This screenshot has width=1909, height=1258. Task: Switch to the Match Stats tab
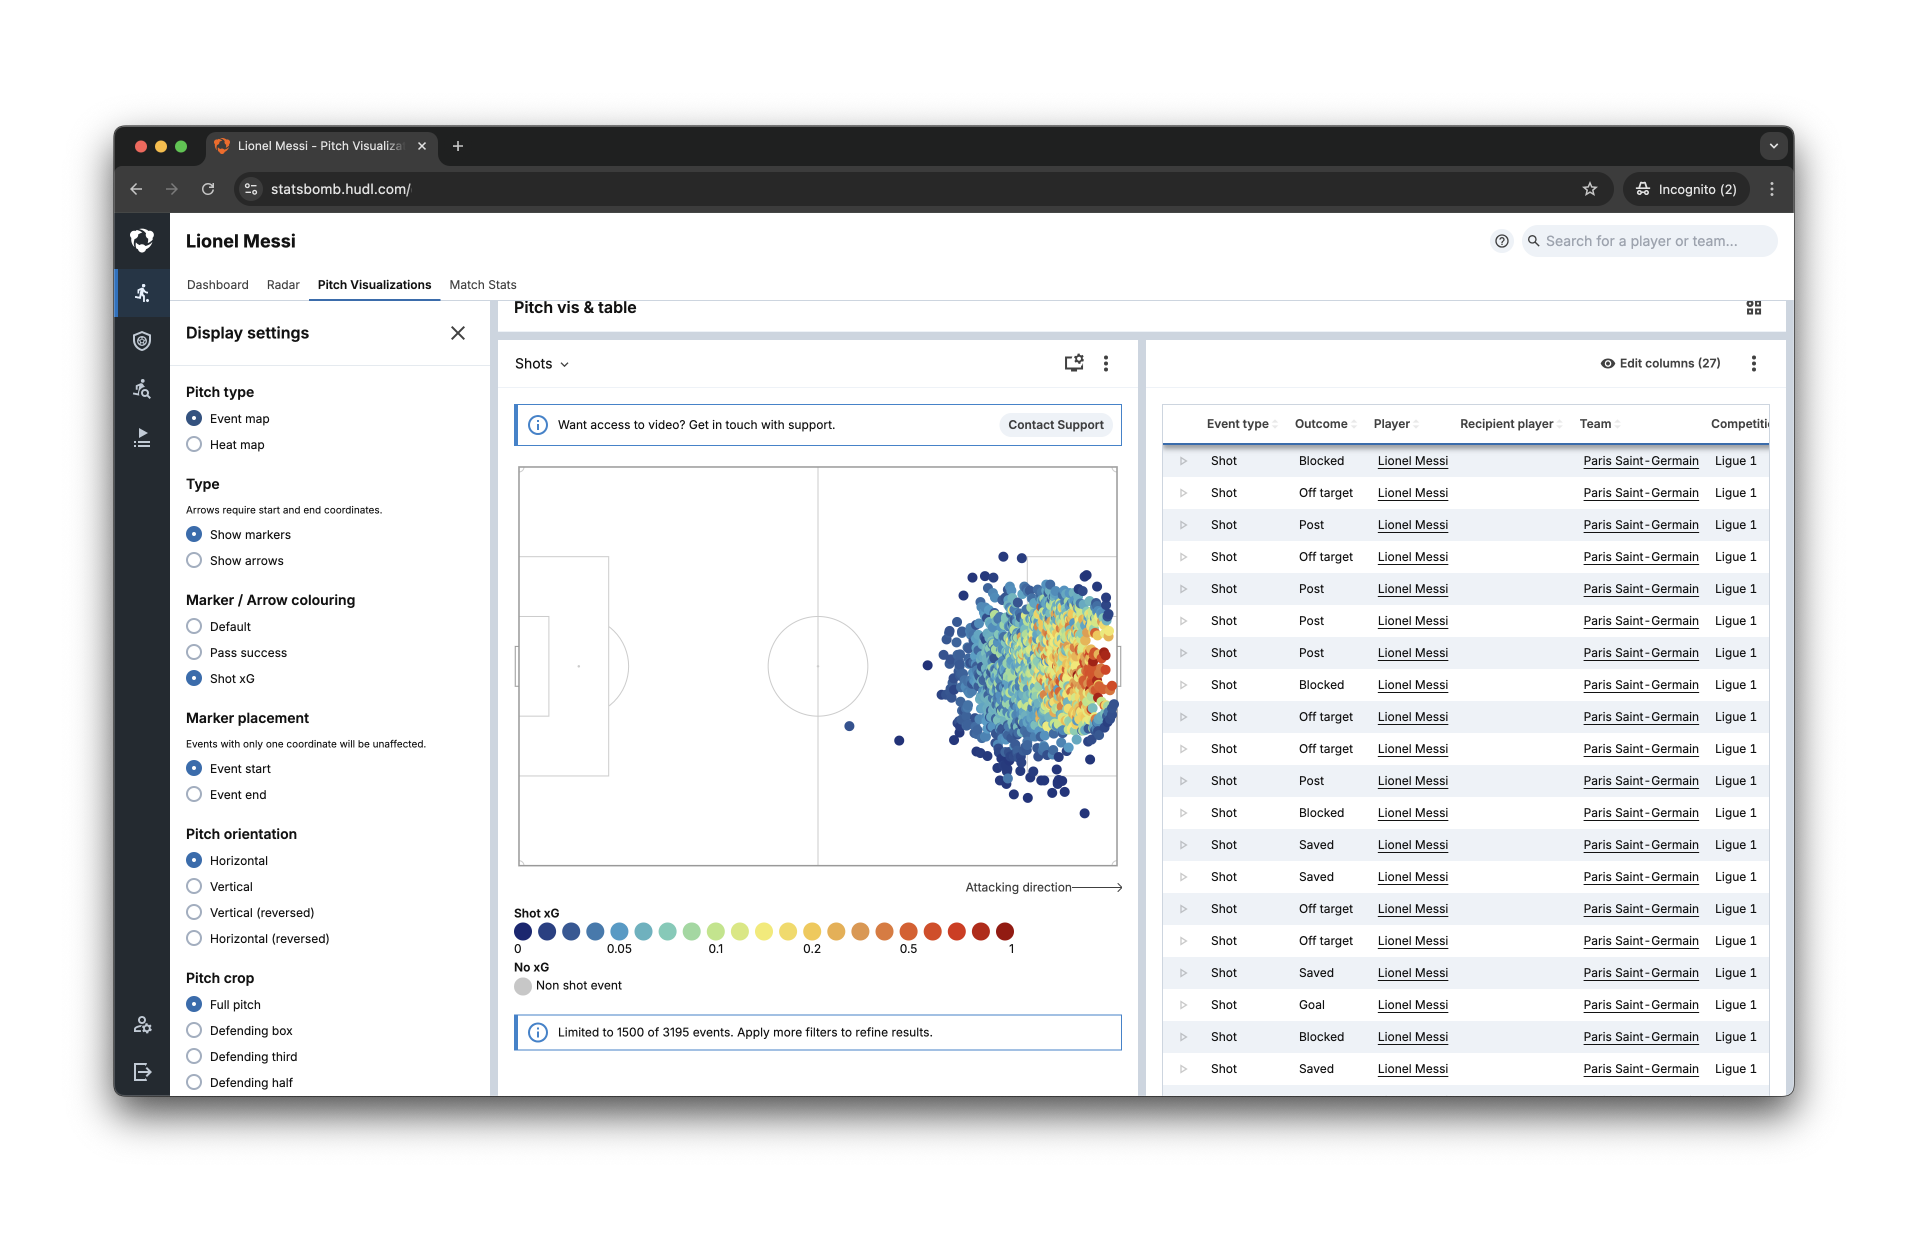[x=483, y=285]
